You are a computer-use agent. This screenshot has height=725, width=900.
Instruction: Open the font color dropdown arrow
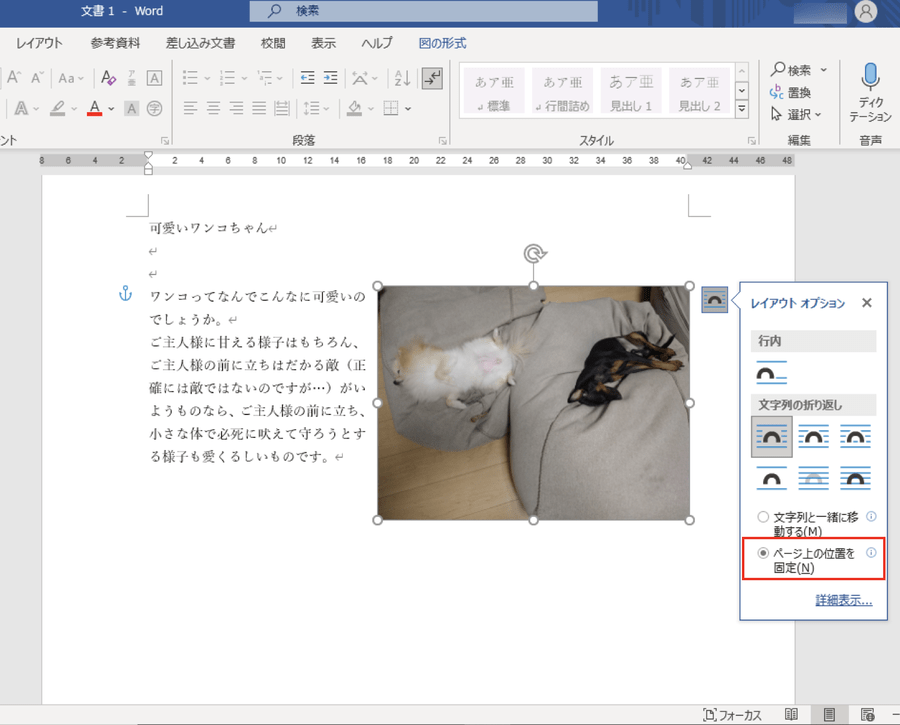click(x=111, y=108)
